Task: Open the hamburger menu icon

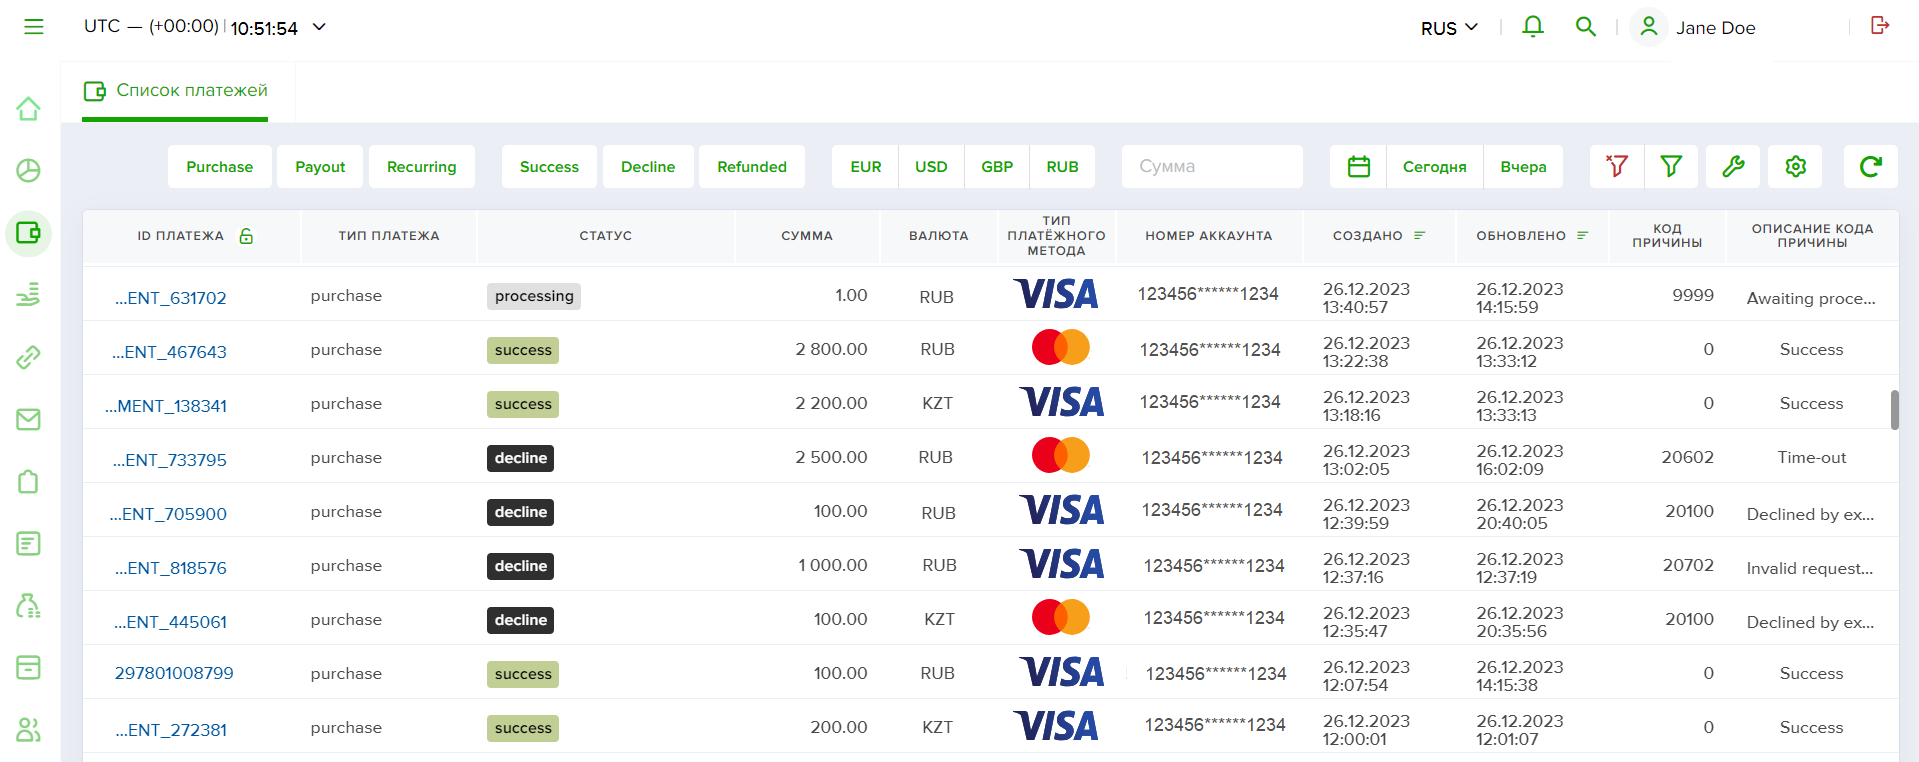Action: (34, 27)
